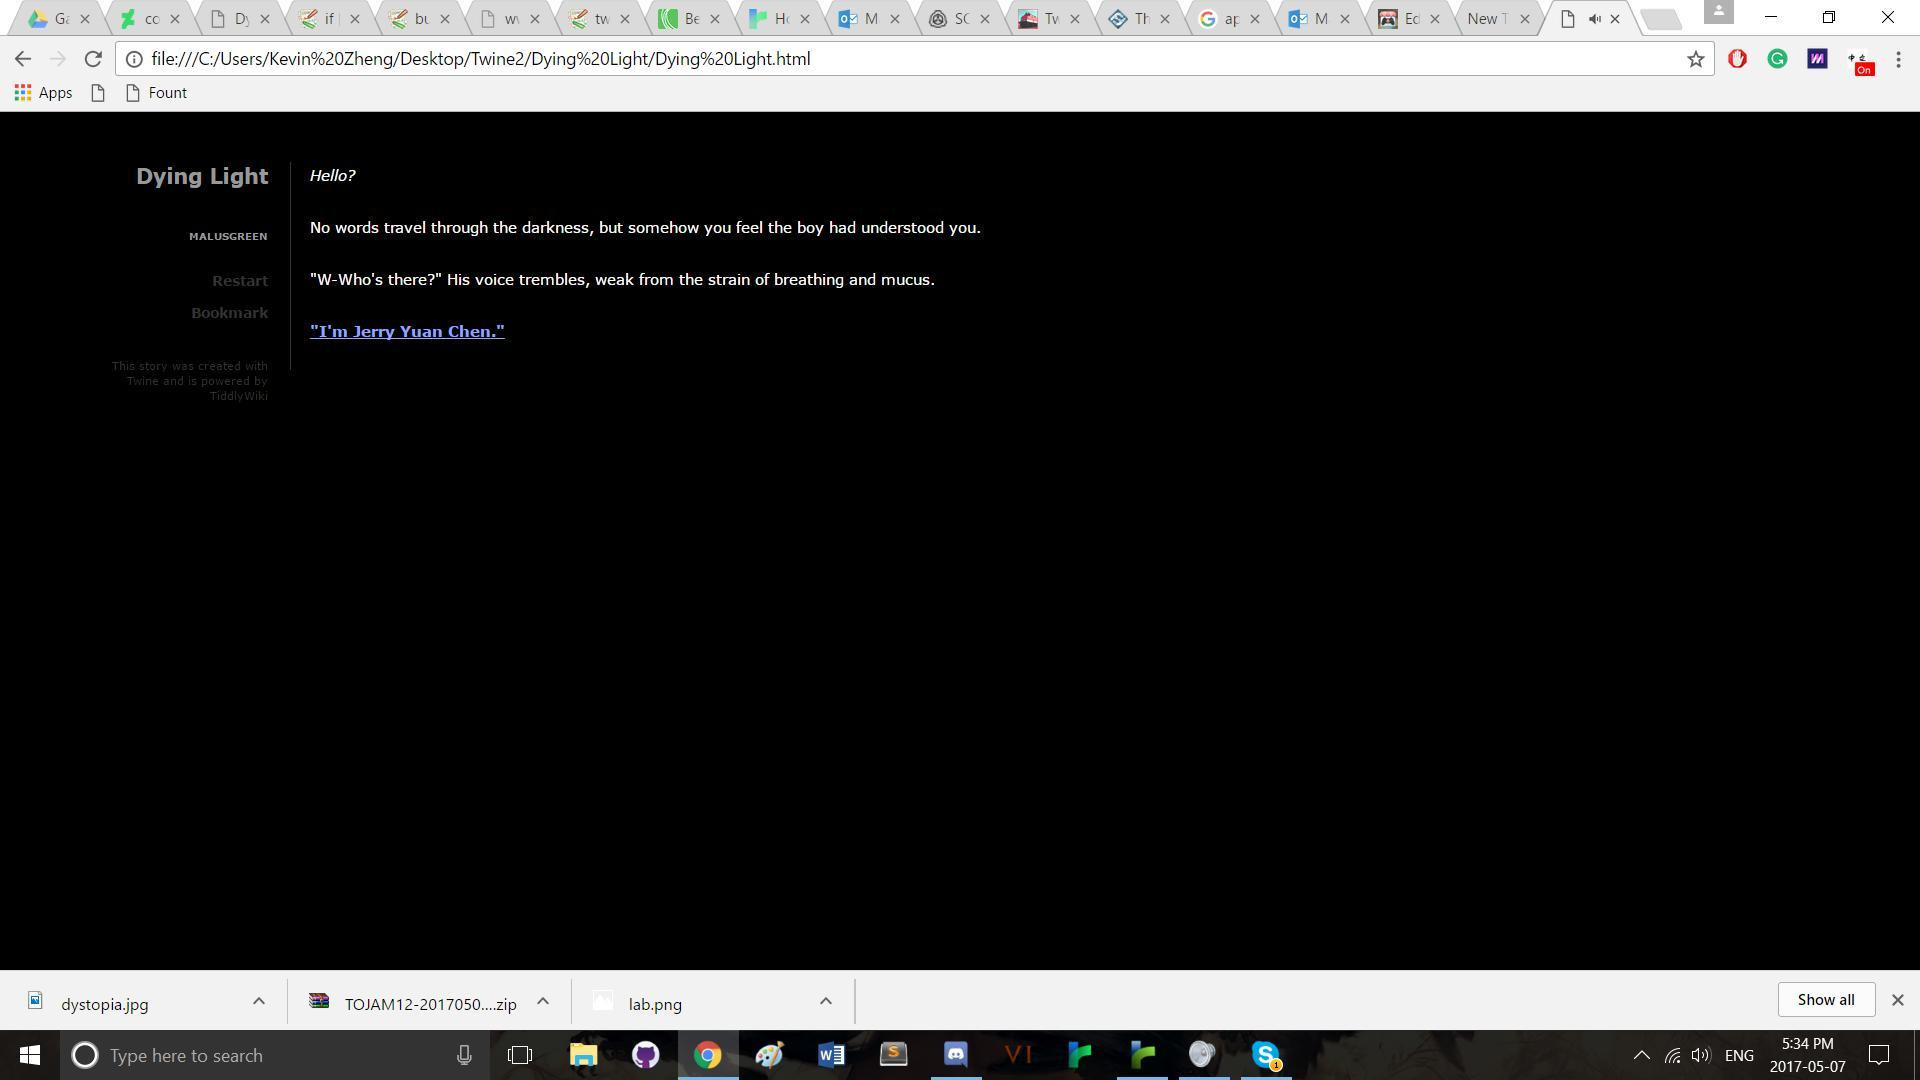
Task: Close the downloads bar
Action: click(1897, 1000)
